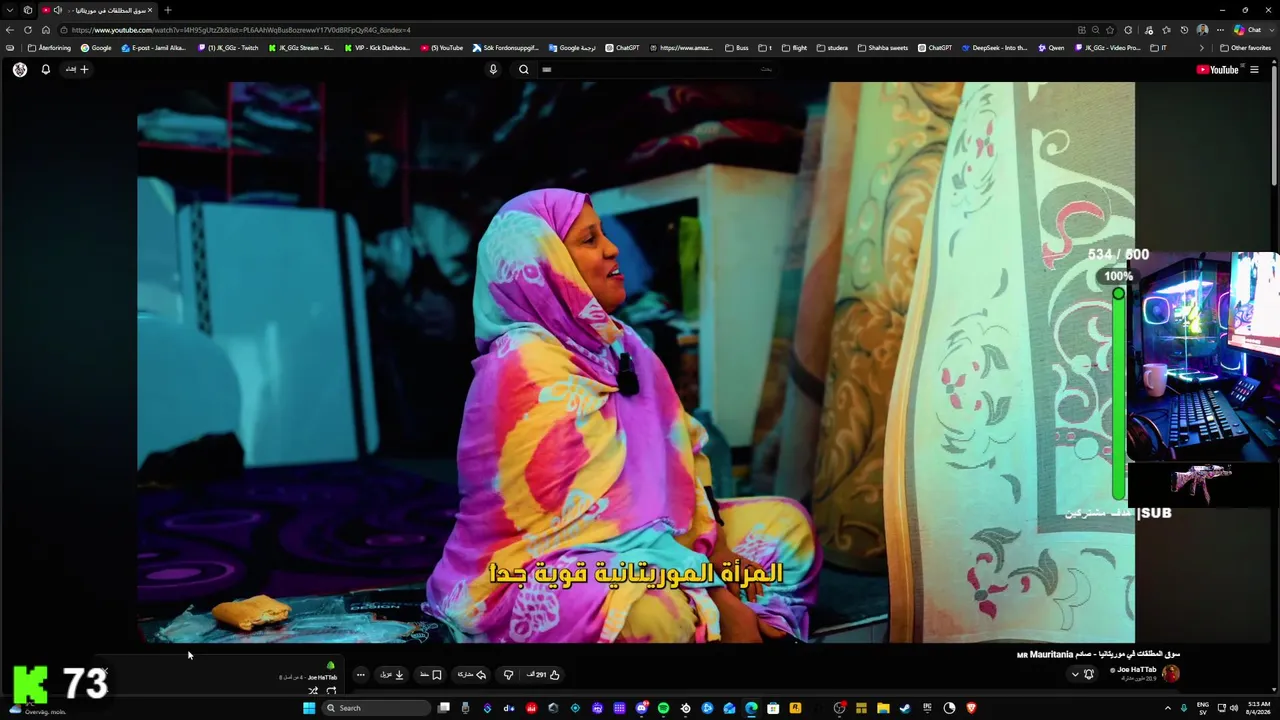This screenshot has width=1280, height=720.
Task: Toggle playlist loop
Action: coord(331,691)
